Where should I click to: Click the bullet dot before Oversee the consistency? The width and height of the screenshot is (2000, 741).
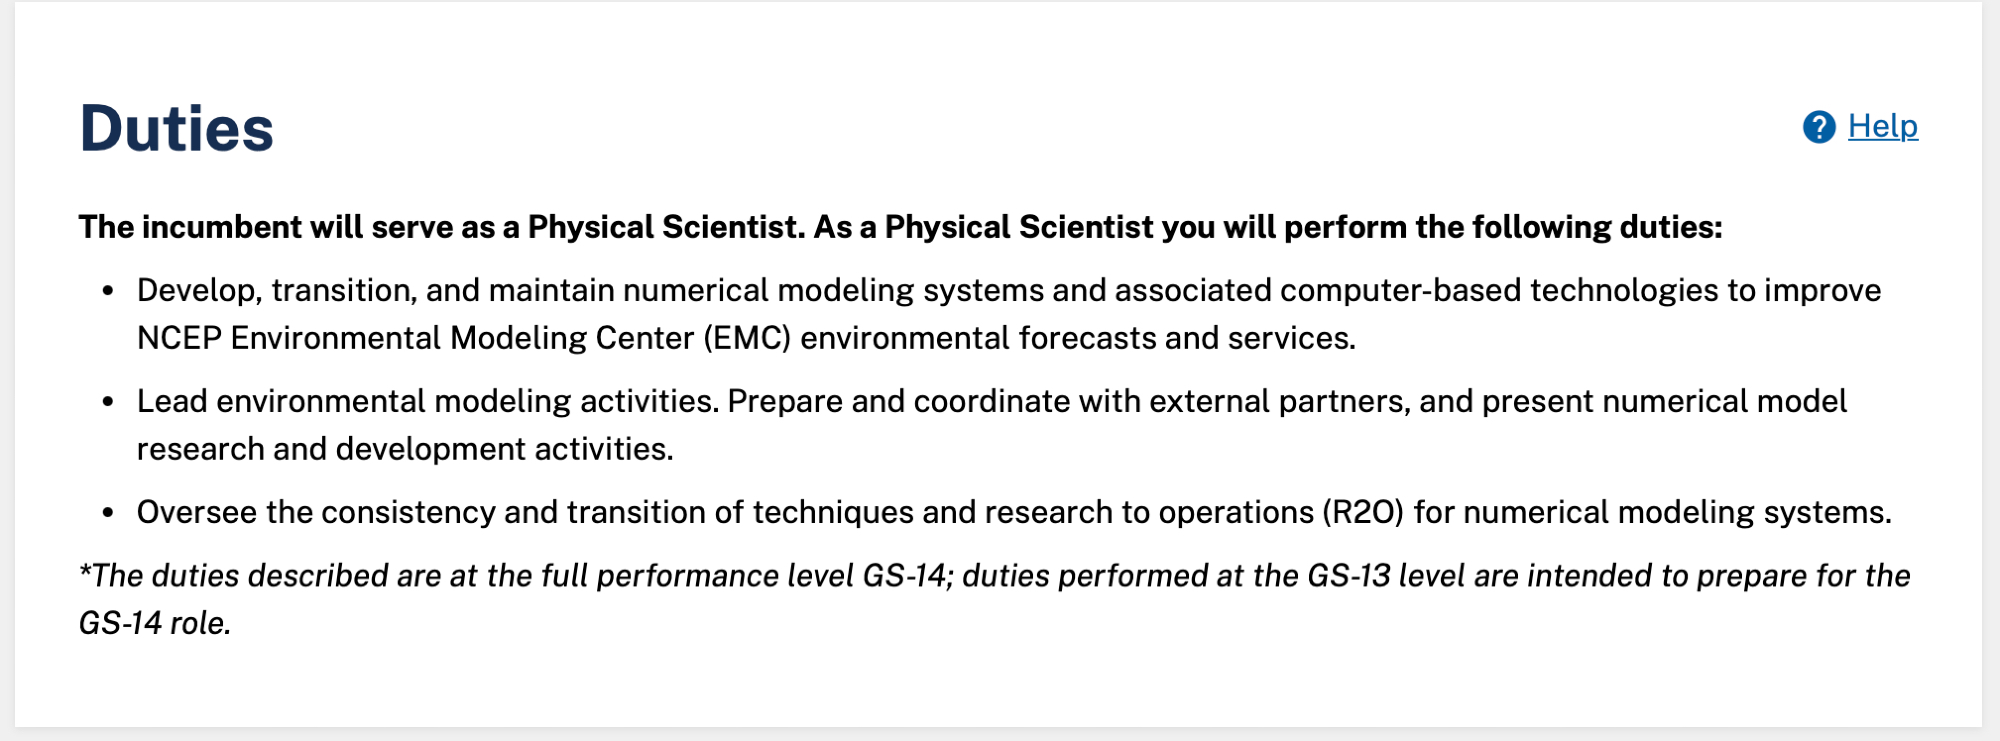[x=108, y=513]
